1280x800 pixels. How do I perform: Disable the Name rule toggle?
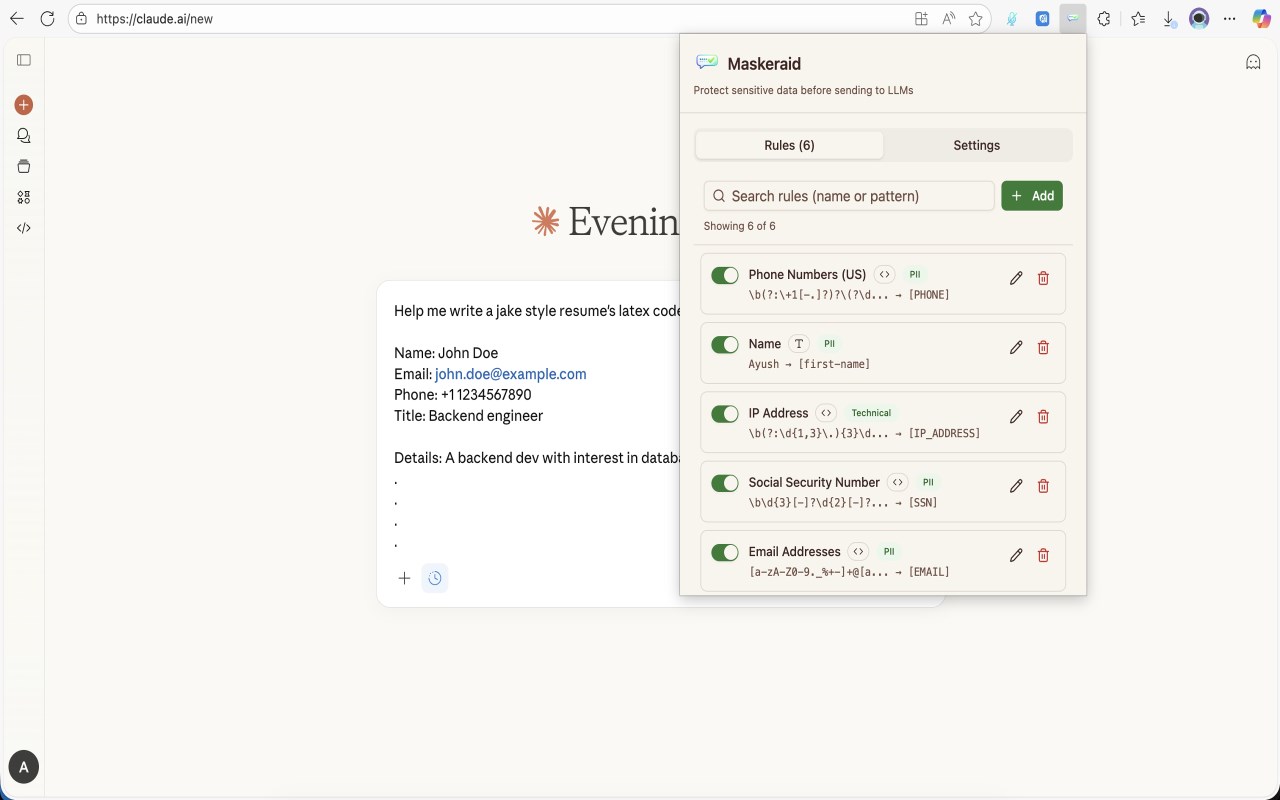[725, 344]
